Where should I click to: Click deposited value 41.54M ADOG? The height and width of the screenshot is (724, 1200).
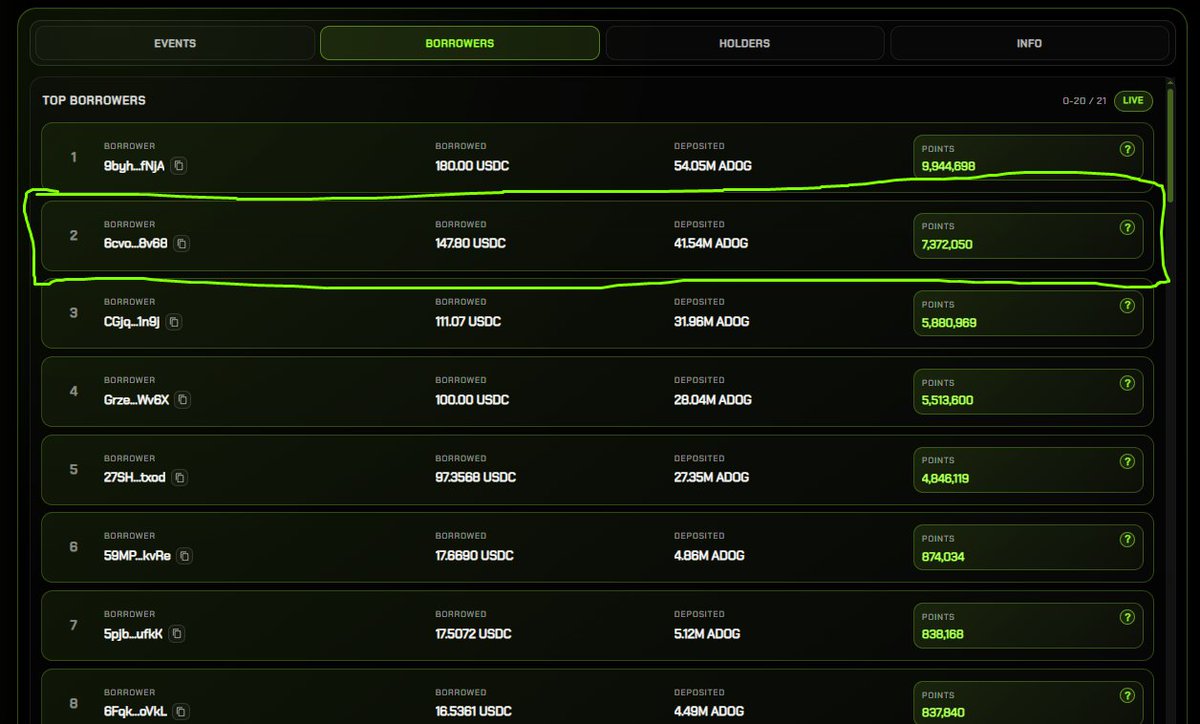(711, 243)
